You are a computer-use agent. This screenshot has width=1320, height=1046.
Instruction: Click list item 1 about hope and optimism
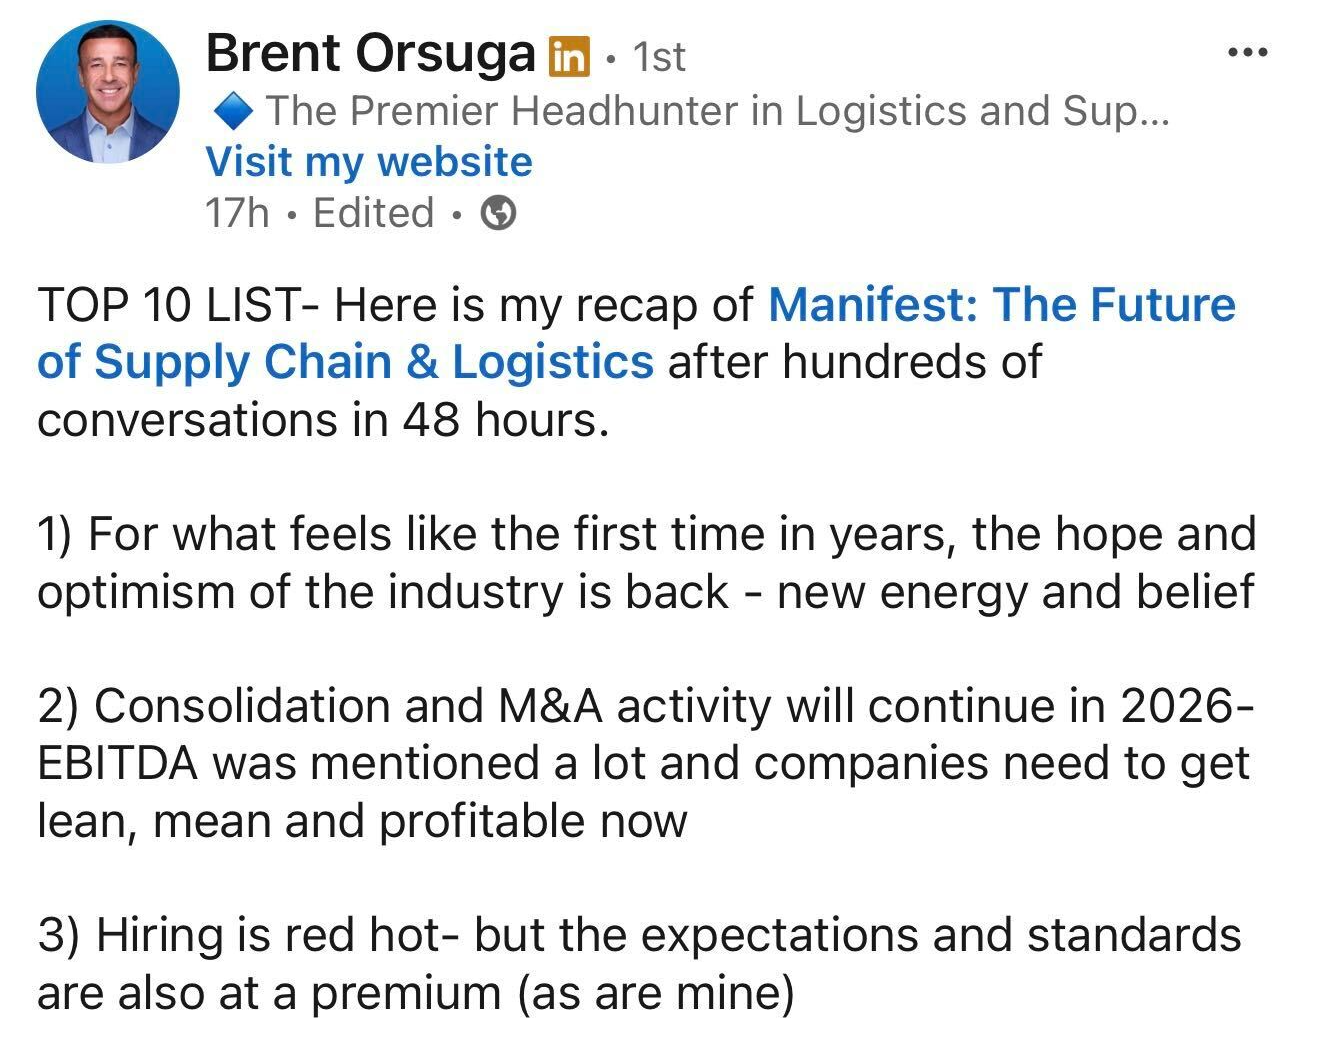coord(646,534)
